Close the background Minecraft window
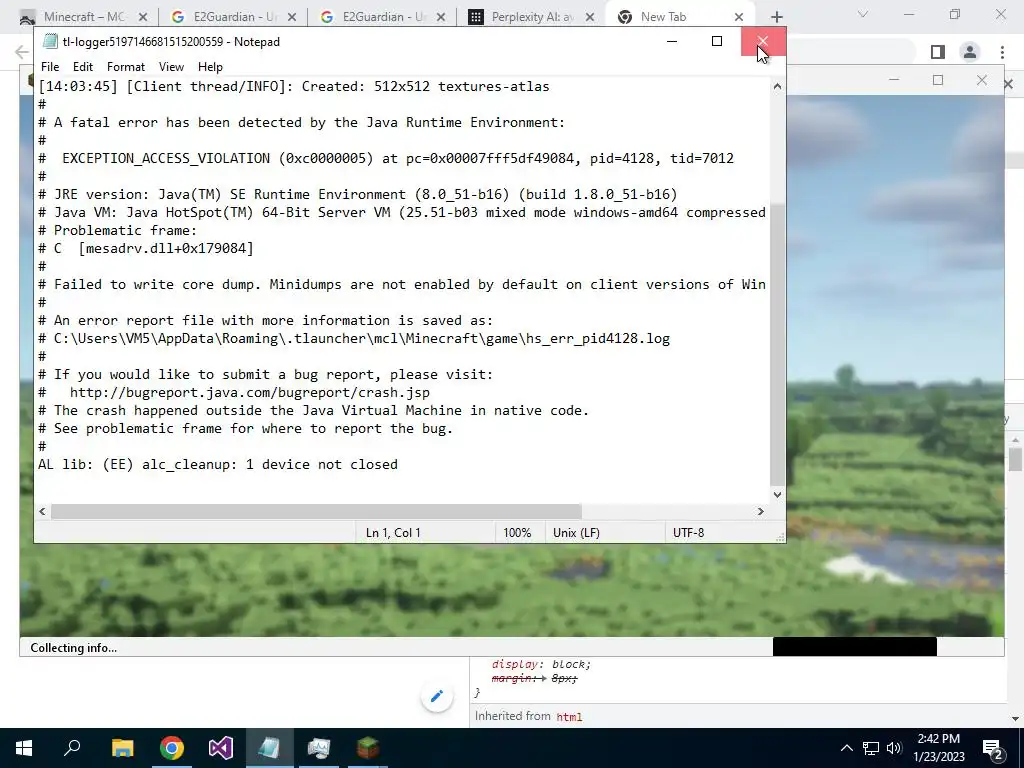 pyautogui.click(x=982, y=80)
